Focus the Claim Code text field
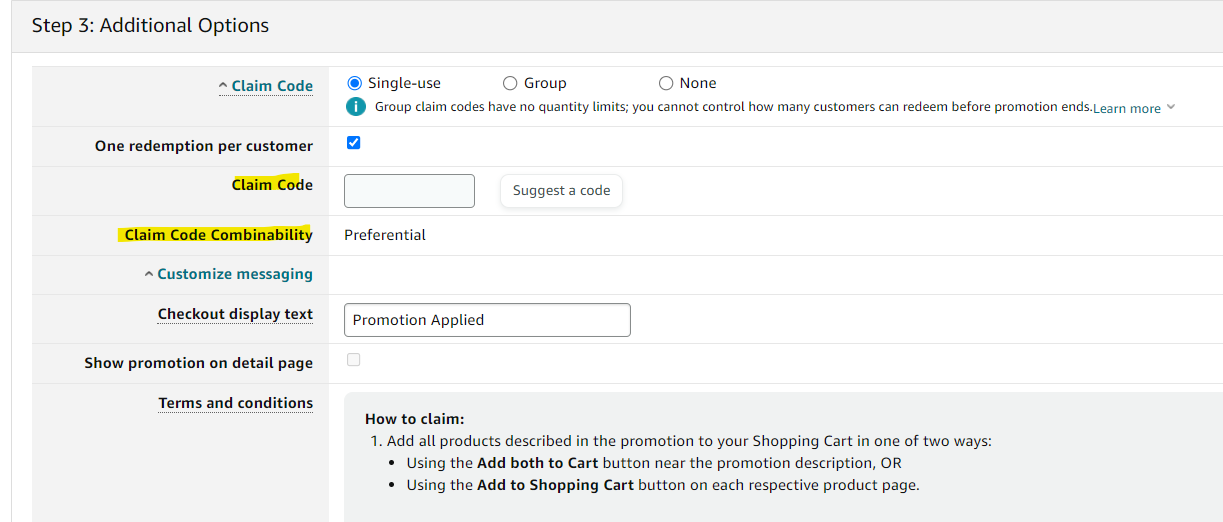This screenshot has width=1223, height=522. coord(409,191)
